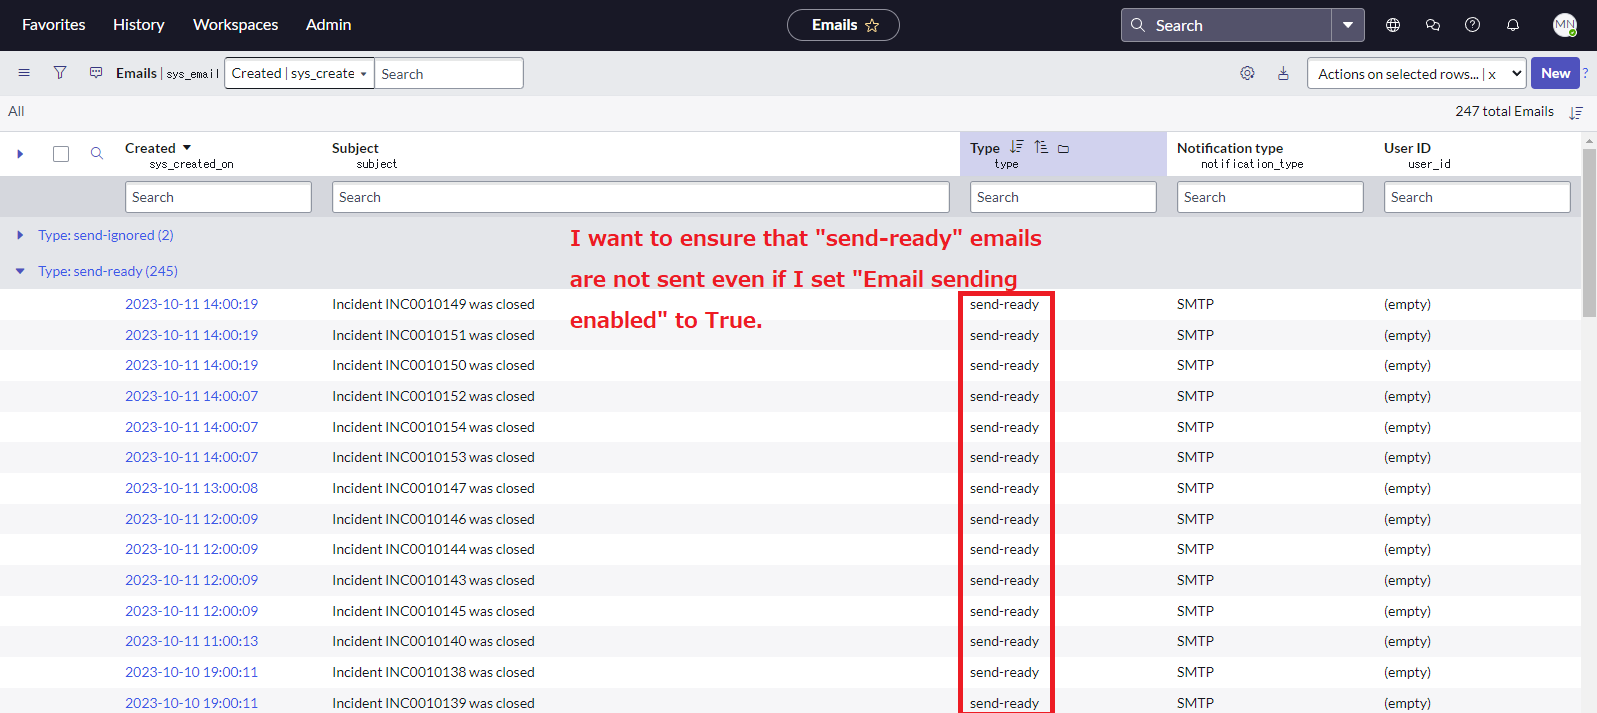Open the global search dropdown arrow
This screenshot has height=713, width=1597.
pyautogui.click(x=1348, y=25)
